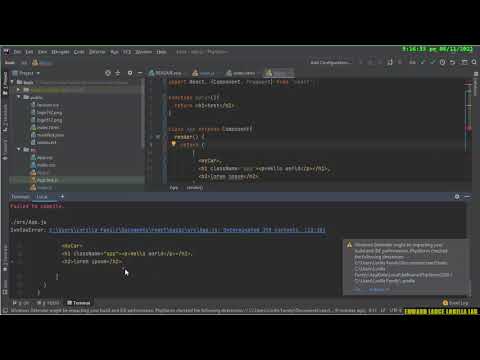The width and height of the screenshot is (480, 360).
Task: Select logo192.png in project tree
Action: coord(47,112)
